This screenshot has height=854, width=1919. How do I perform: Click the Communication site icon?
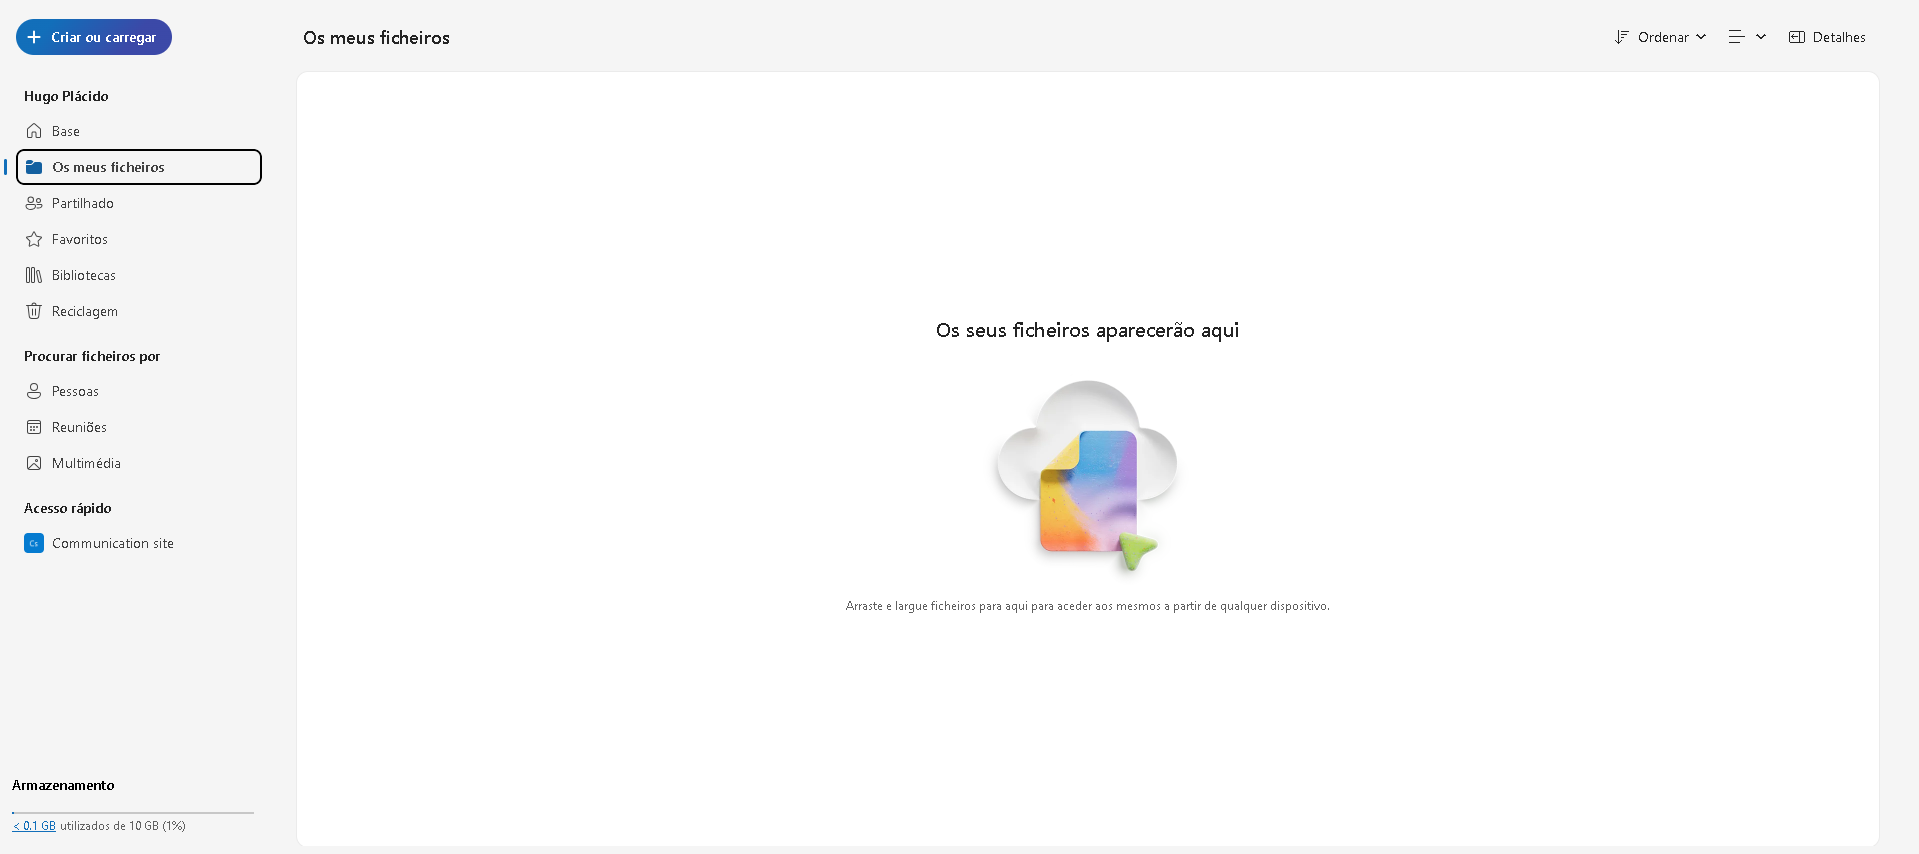34,543
